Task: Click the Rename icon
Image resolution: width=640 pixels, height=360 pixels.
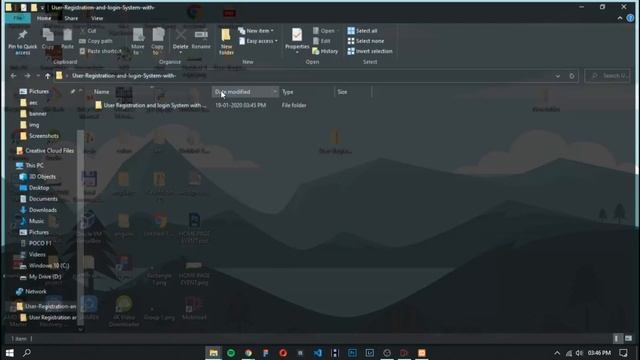Action: coord(201,39)
